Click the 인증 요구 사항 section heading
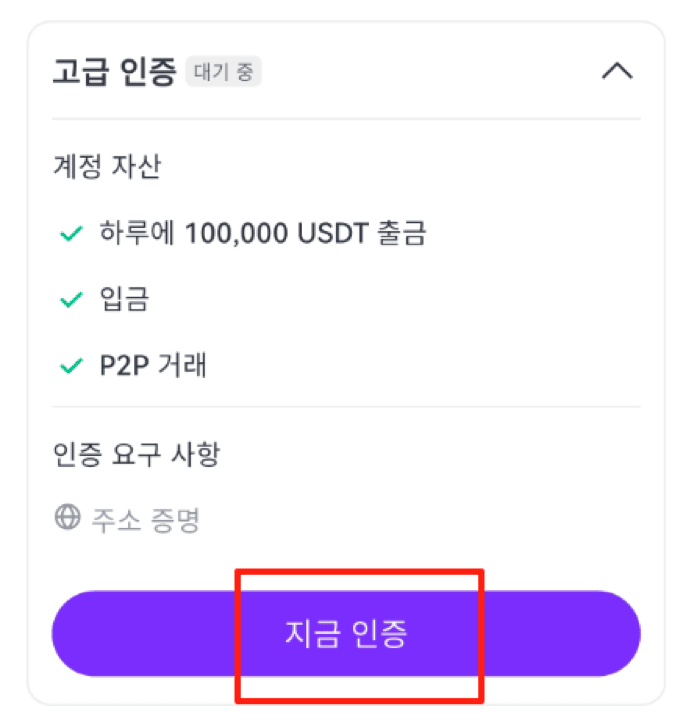 click(137, 454)
